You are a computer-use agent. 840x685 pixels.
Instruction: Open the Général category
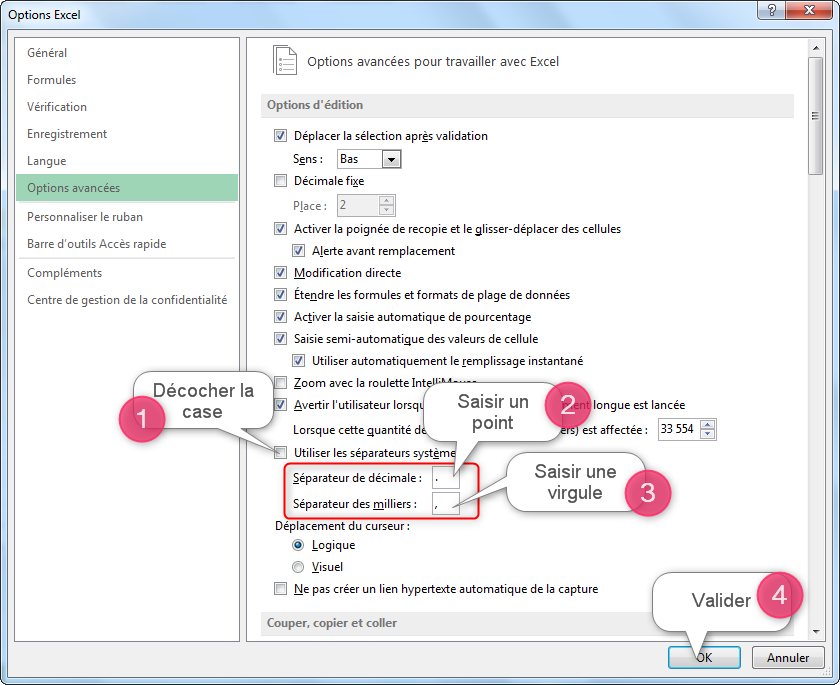pos(127,52)
